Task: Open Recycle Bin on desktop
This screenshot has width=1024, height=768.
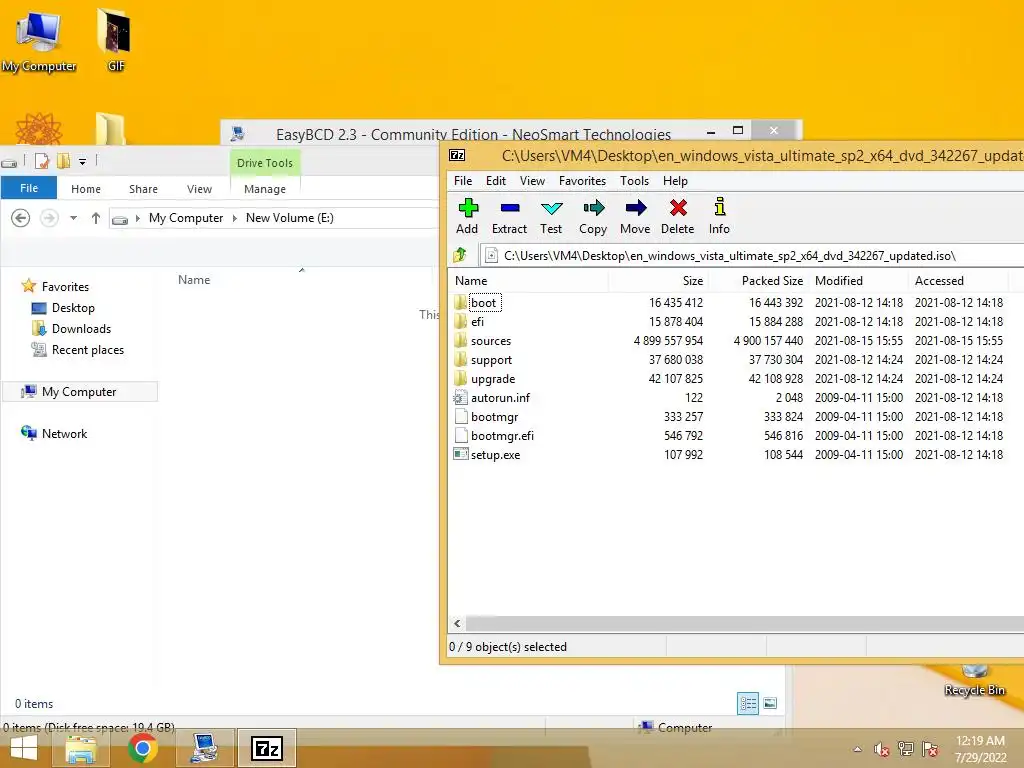Action: [x=974, y=679]
